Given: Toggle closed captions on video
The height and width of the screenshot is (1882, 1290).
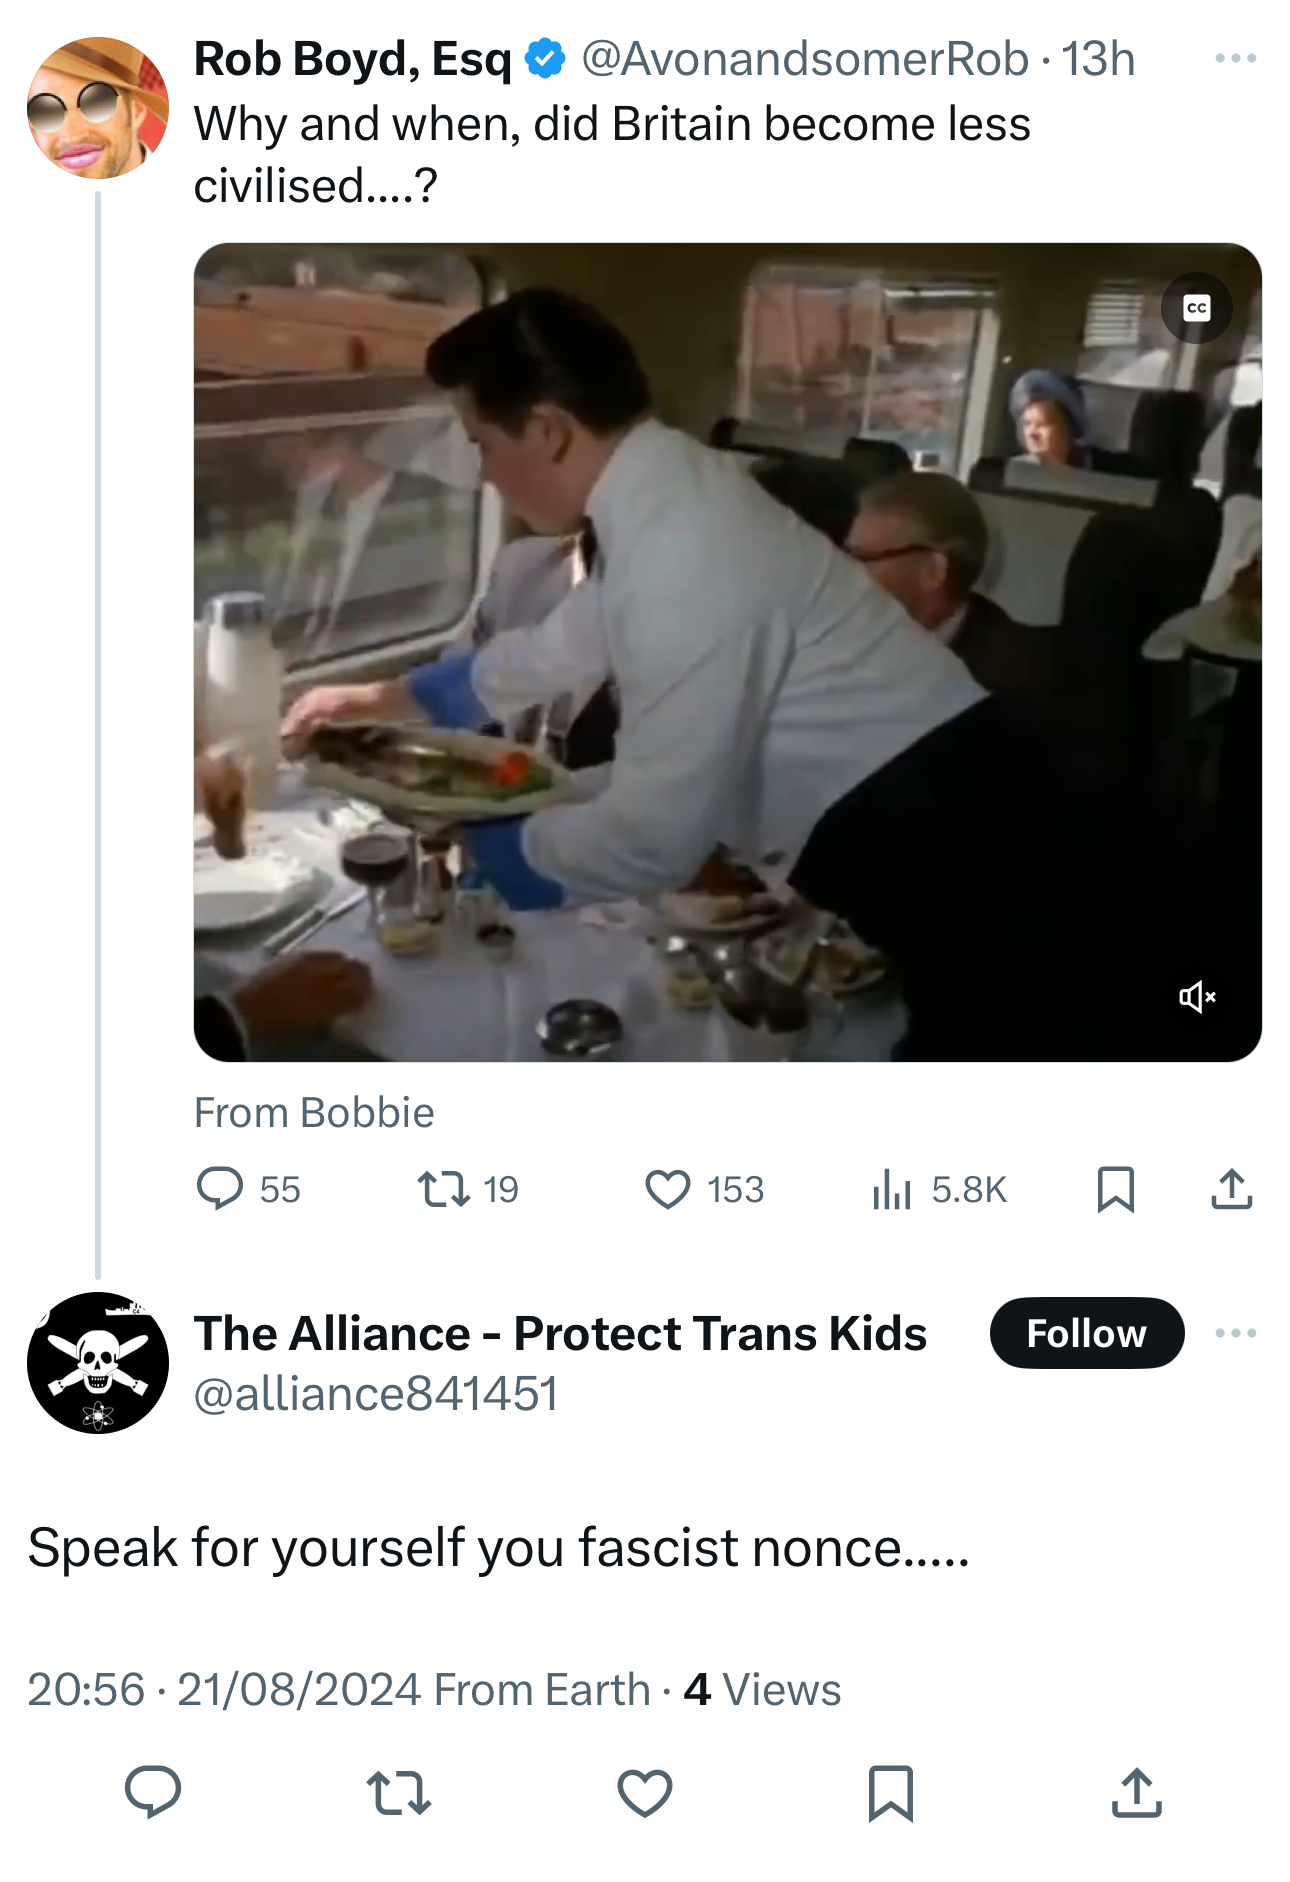Looking at the screenshot, I should click(1196, 308).
